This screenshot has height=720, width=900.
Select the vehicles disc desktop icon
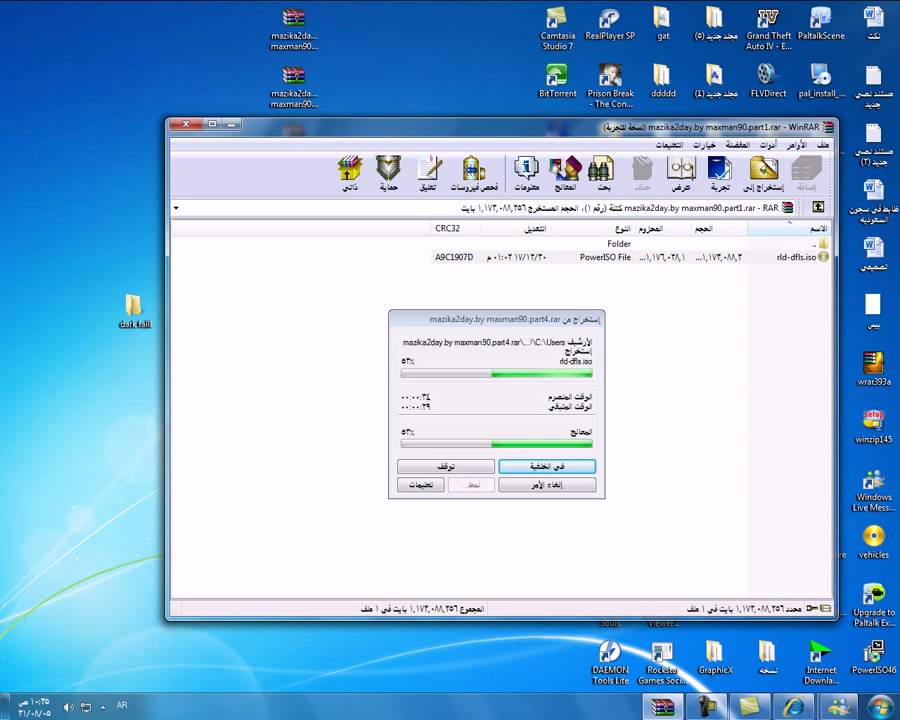pos(873,542)
